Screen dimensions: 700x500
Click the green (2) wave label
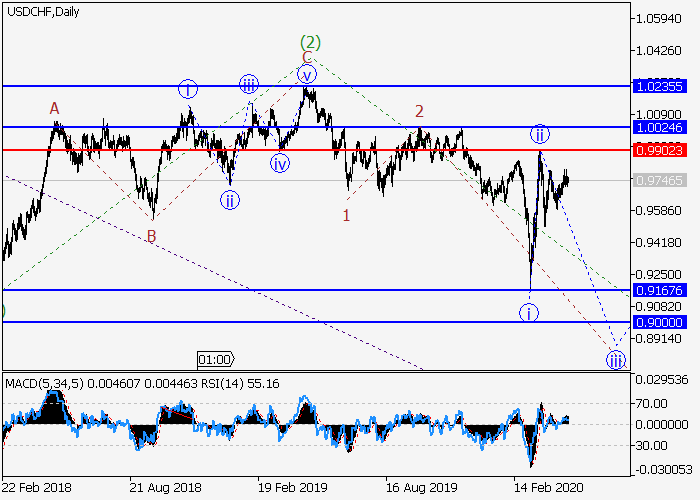coord(310,42)
